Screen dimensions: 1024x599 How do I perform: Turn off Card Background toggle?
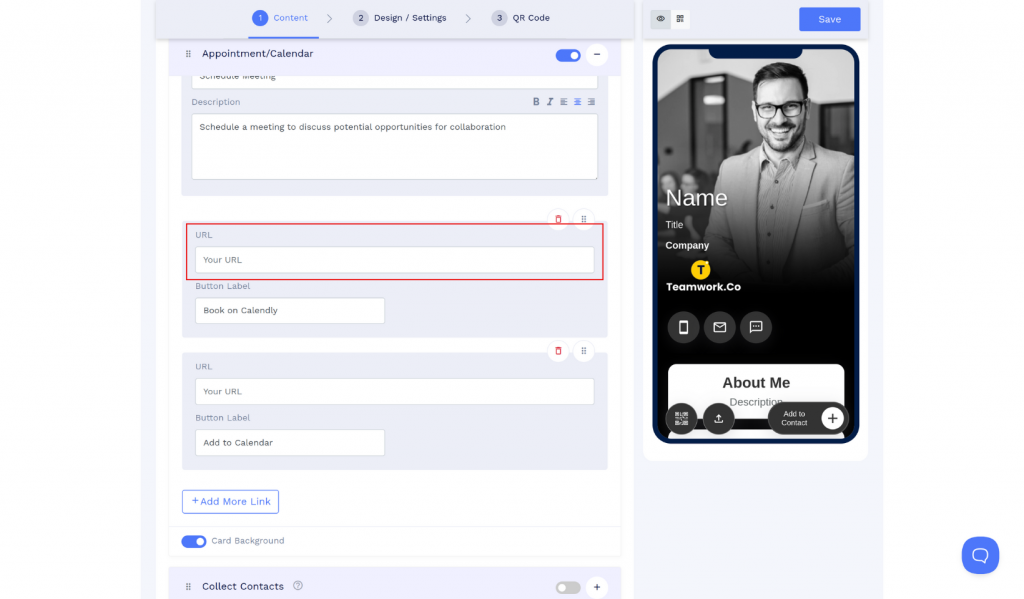(x=194, y=542)
